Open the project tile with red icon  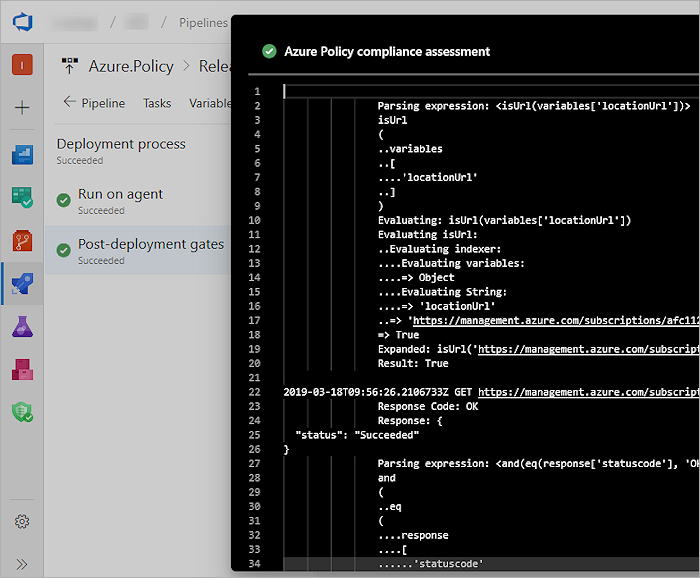coord(22,65)
